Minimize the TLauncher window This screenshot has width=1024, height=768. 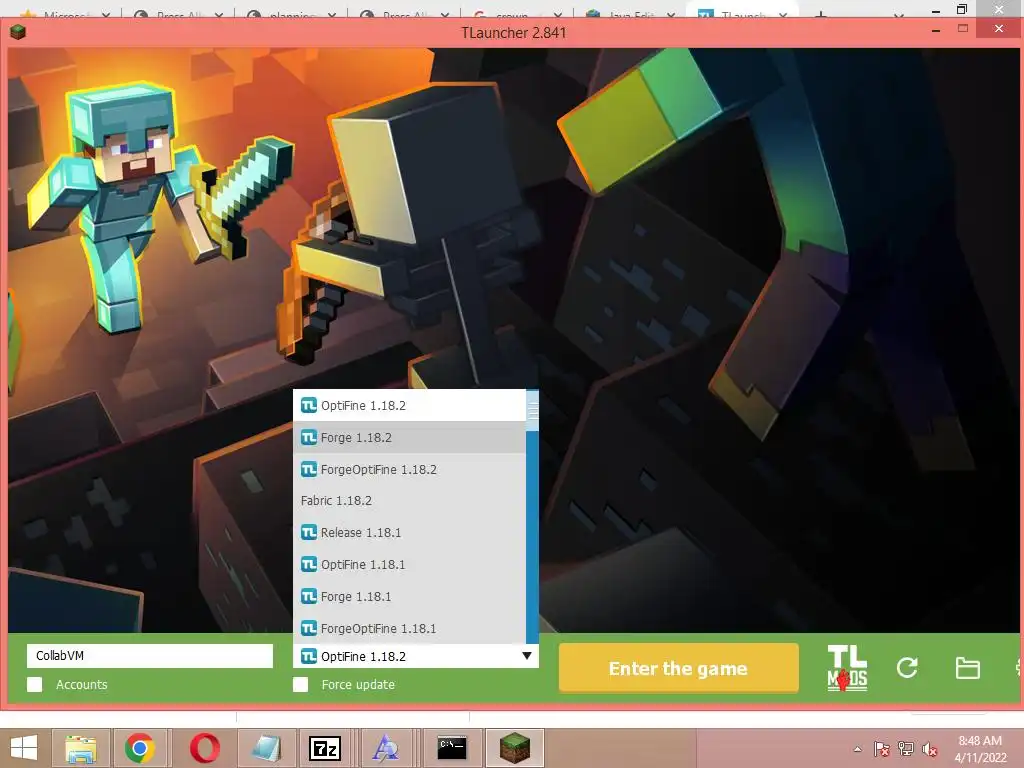tap(936, 30)
